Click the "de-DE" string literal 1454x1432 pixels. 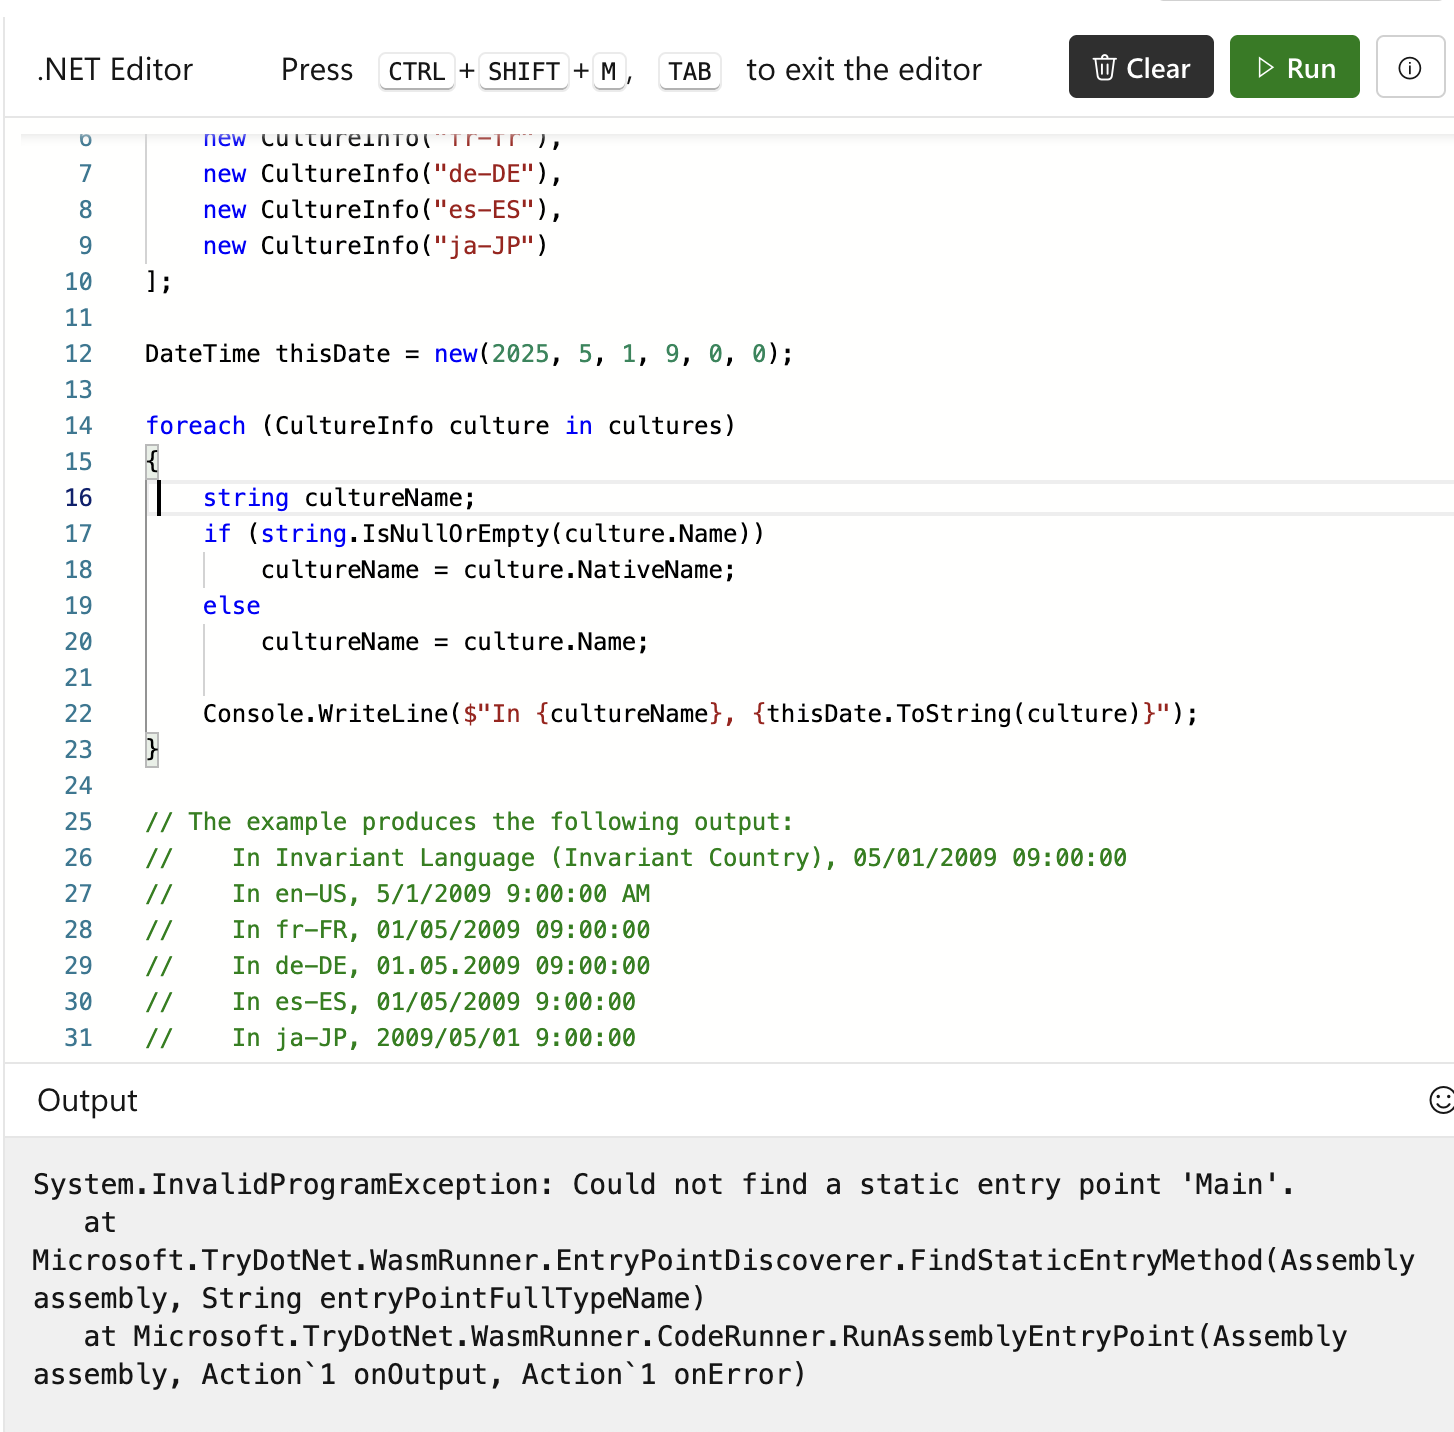484,174
